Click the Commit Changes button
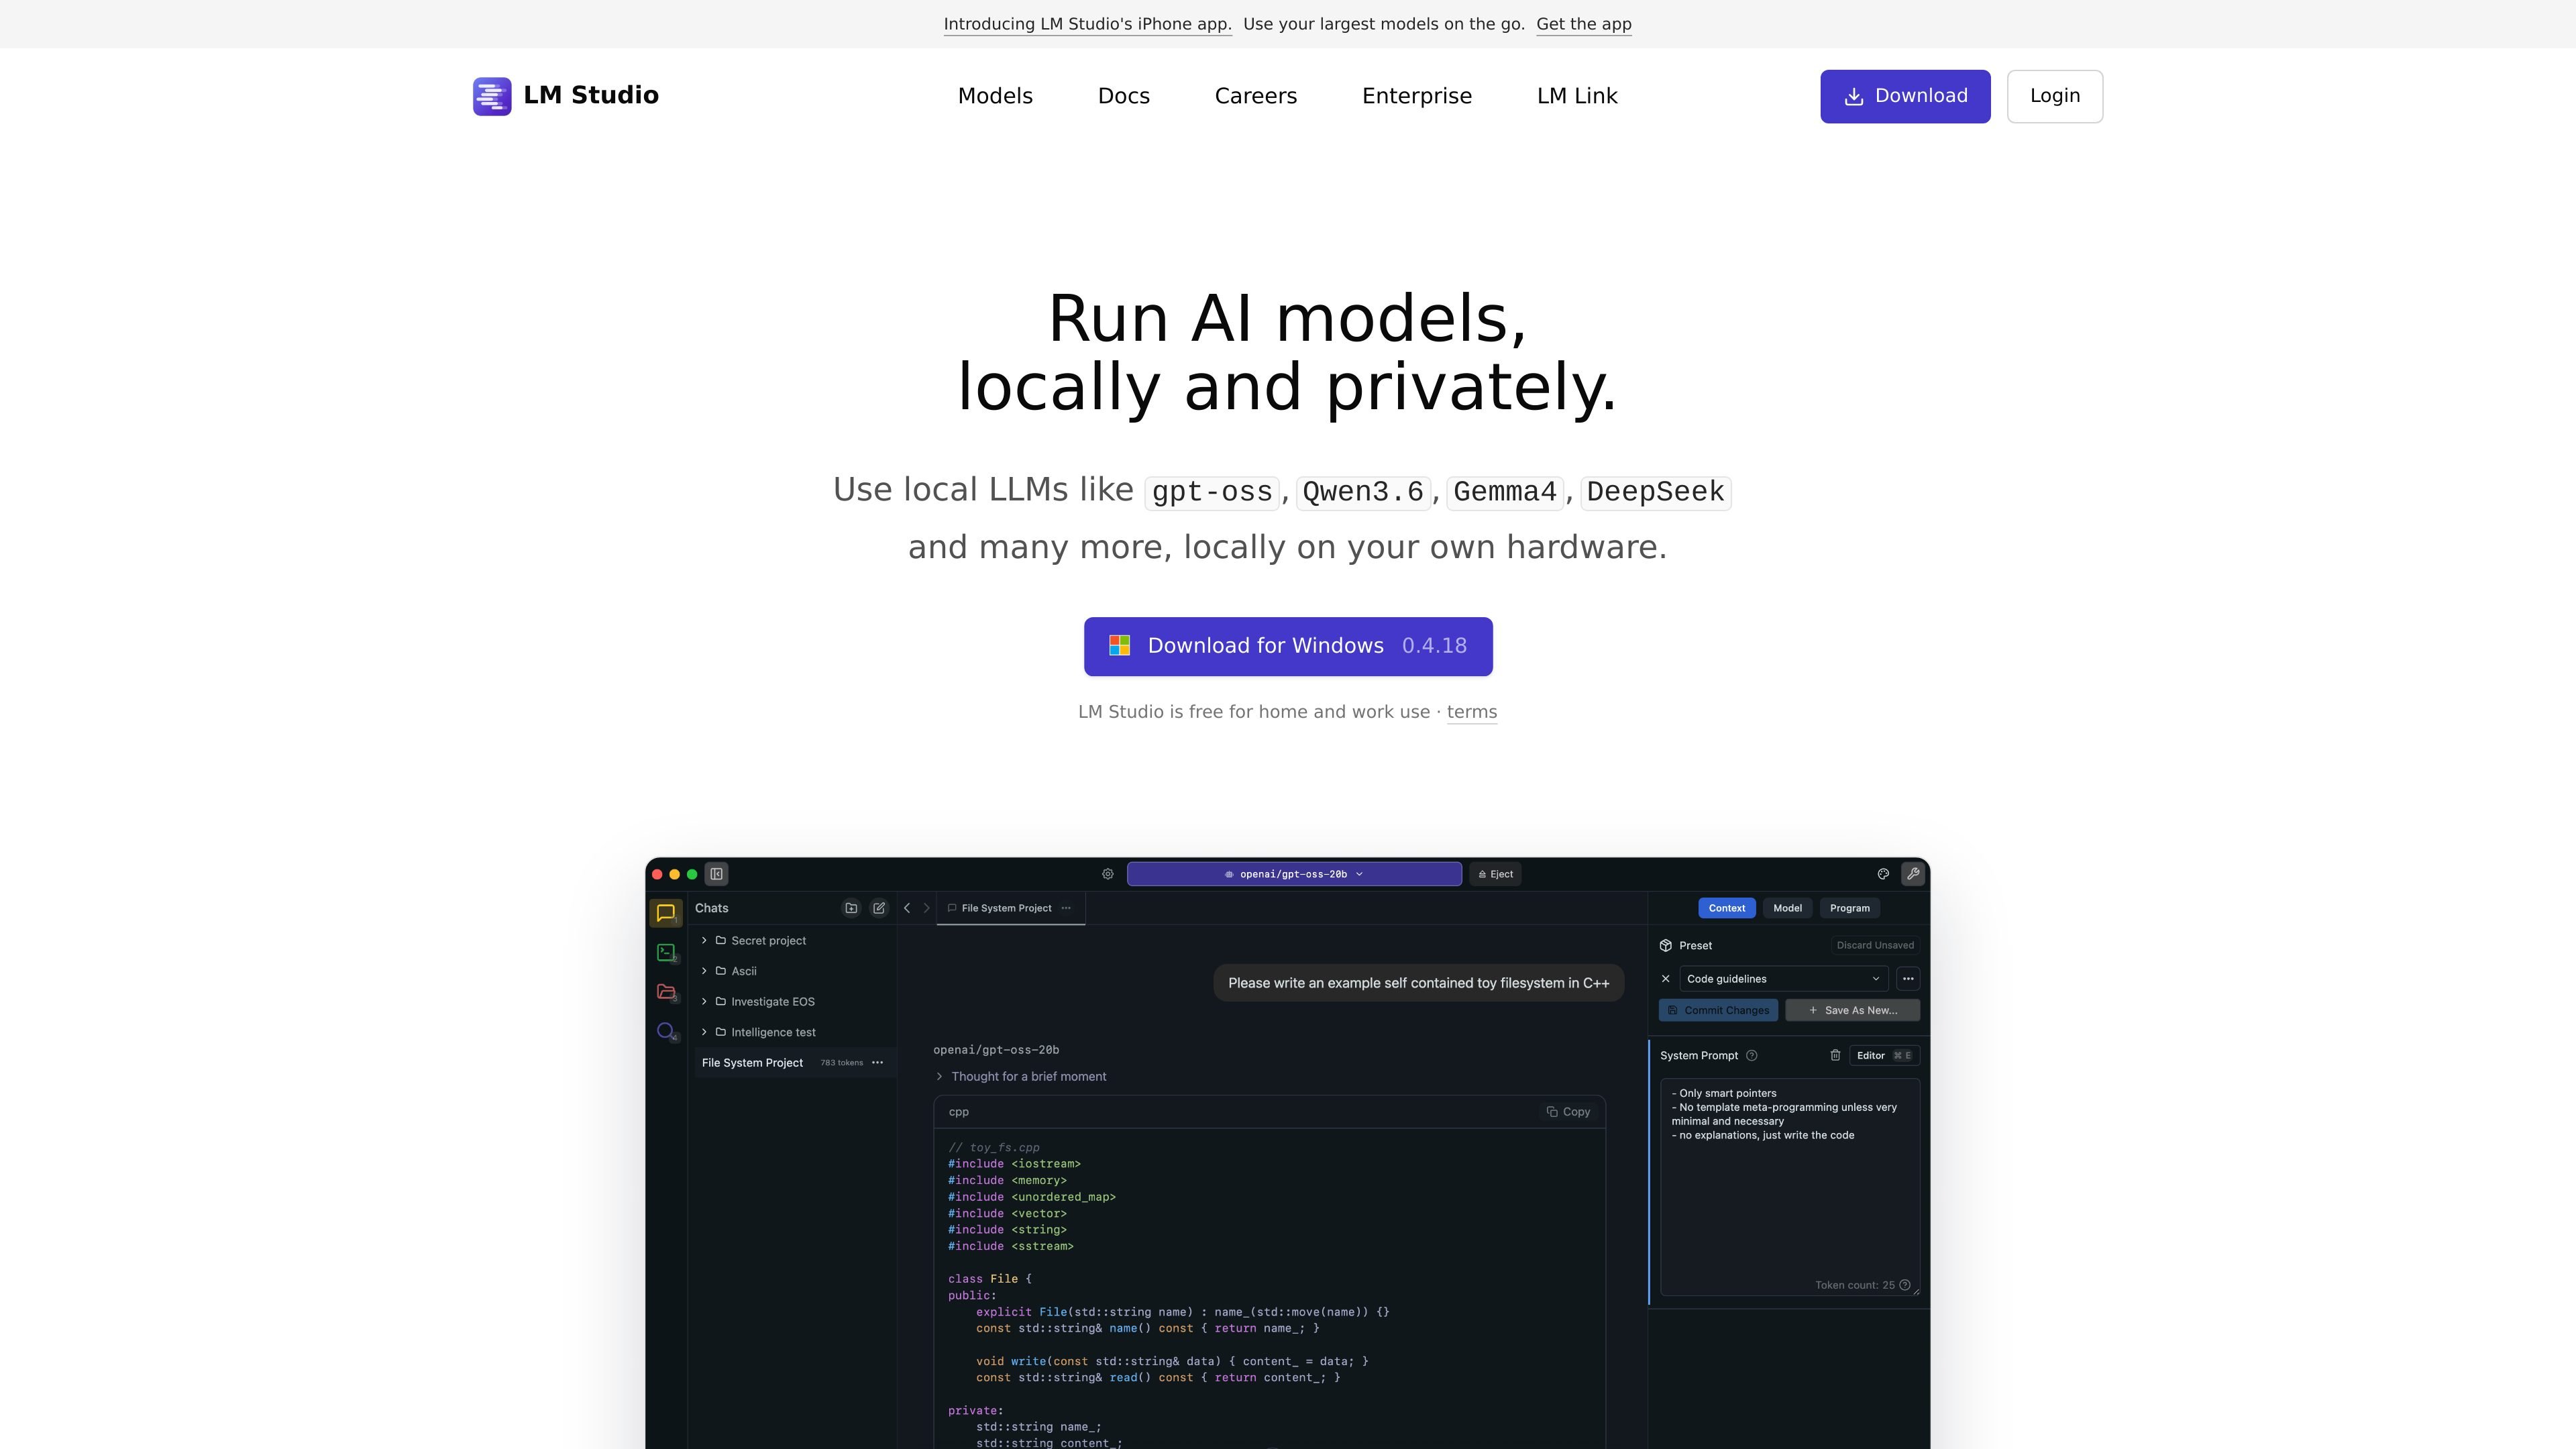The image size is (2576, 1449). pyautogui.click(x=1718, y=1010)
